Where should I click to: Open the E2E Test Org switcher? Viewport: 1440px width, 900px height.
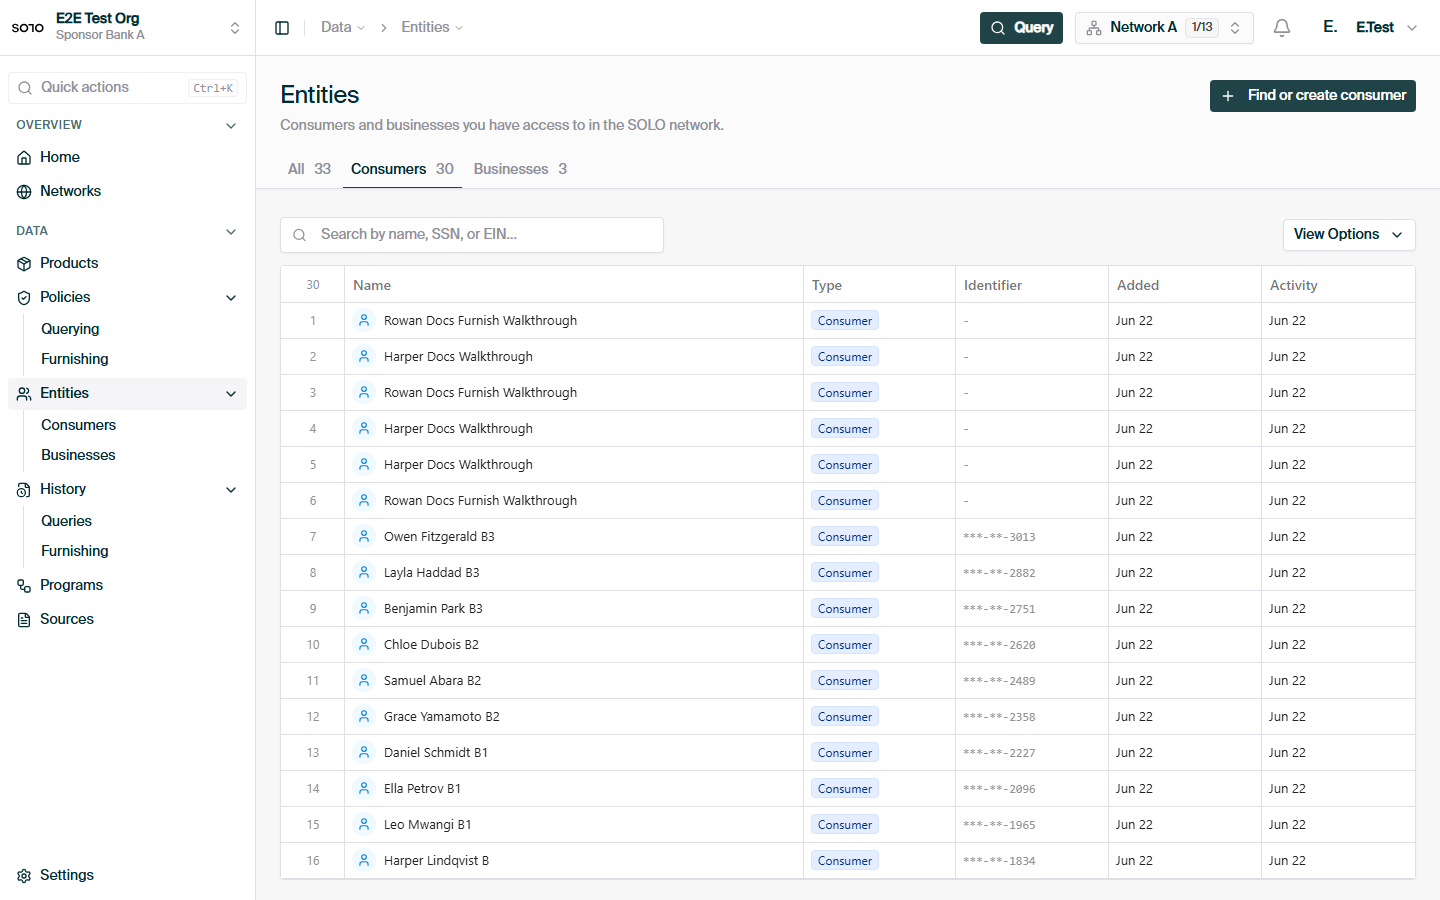128,27
